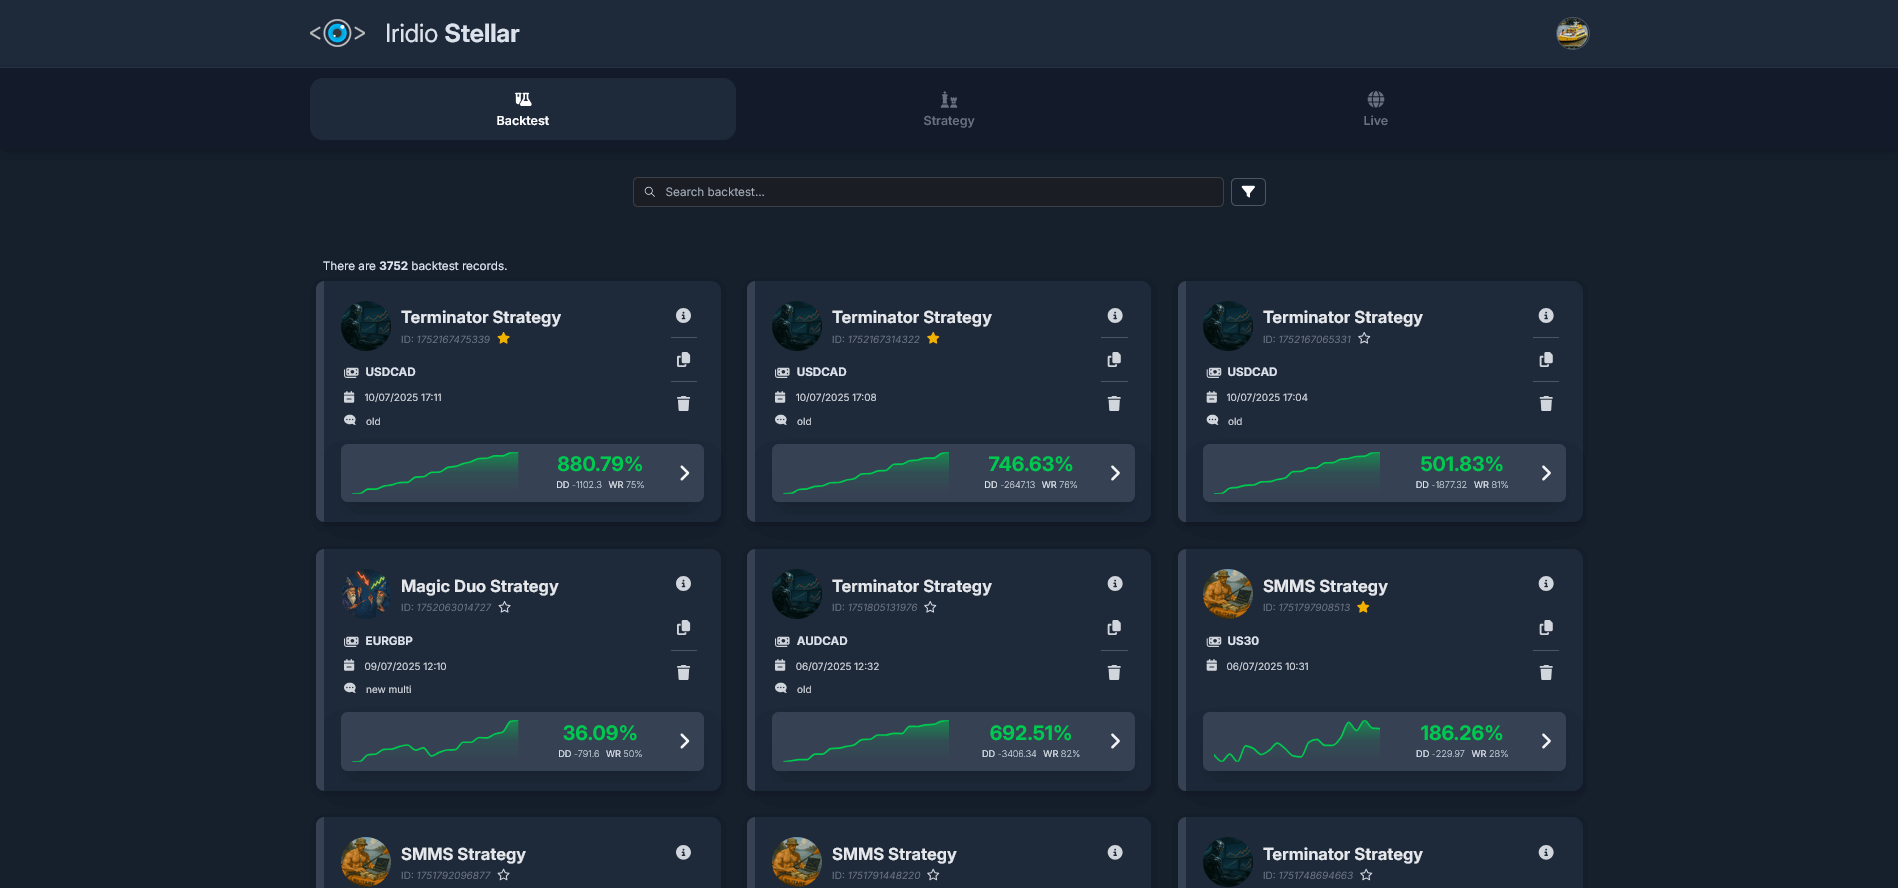
Task: Duplicate the US30 SMMS Strategy backtest
Action: point(1546,628)
